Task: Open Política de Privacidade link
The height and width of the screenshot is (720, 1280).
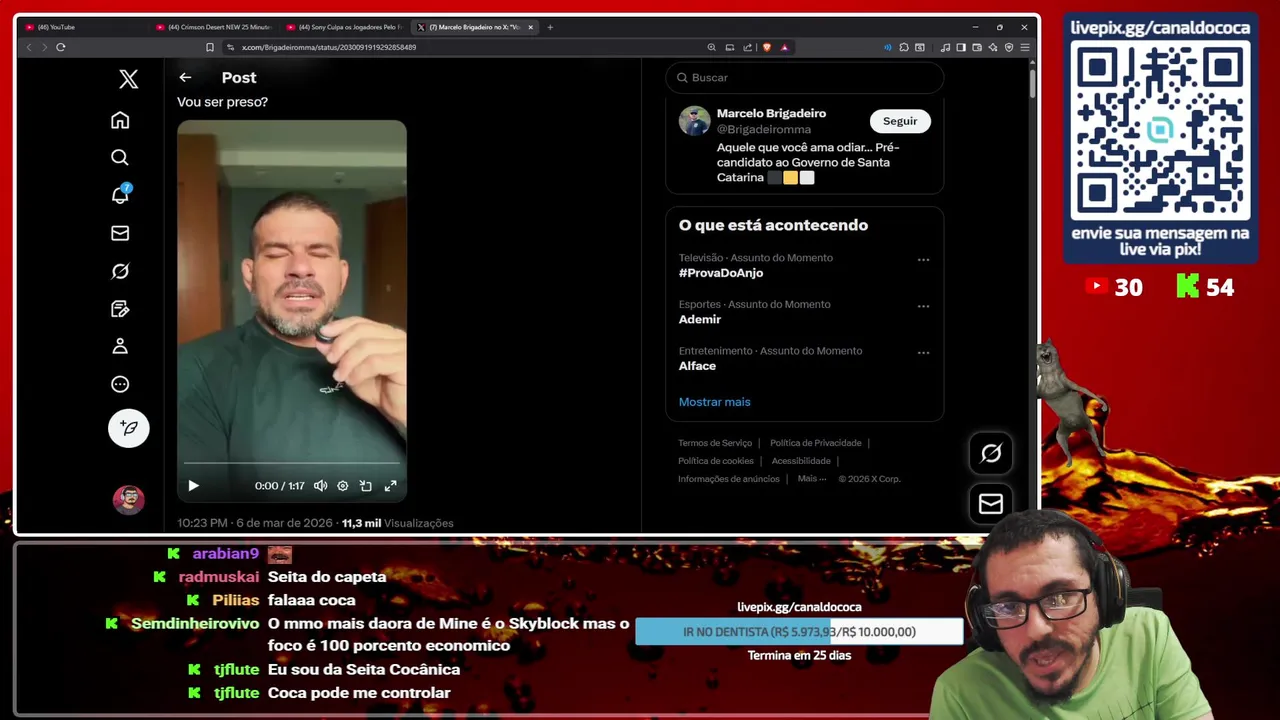Action: coord(815,443)
